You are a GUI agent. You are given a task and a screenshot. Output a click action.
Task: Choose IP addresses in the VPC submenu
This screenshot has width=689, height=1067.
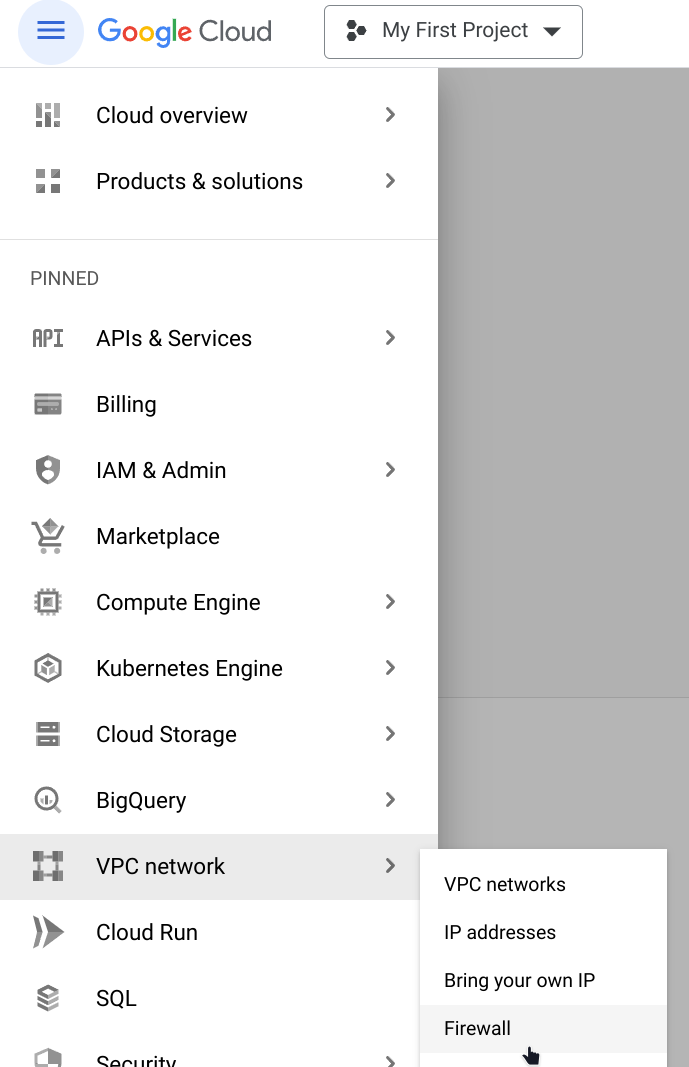coord(500,932)
